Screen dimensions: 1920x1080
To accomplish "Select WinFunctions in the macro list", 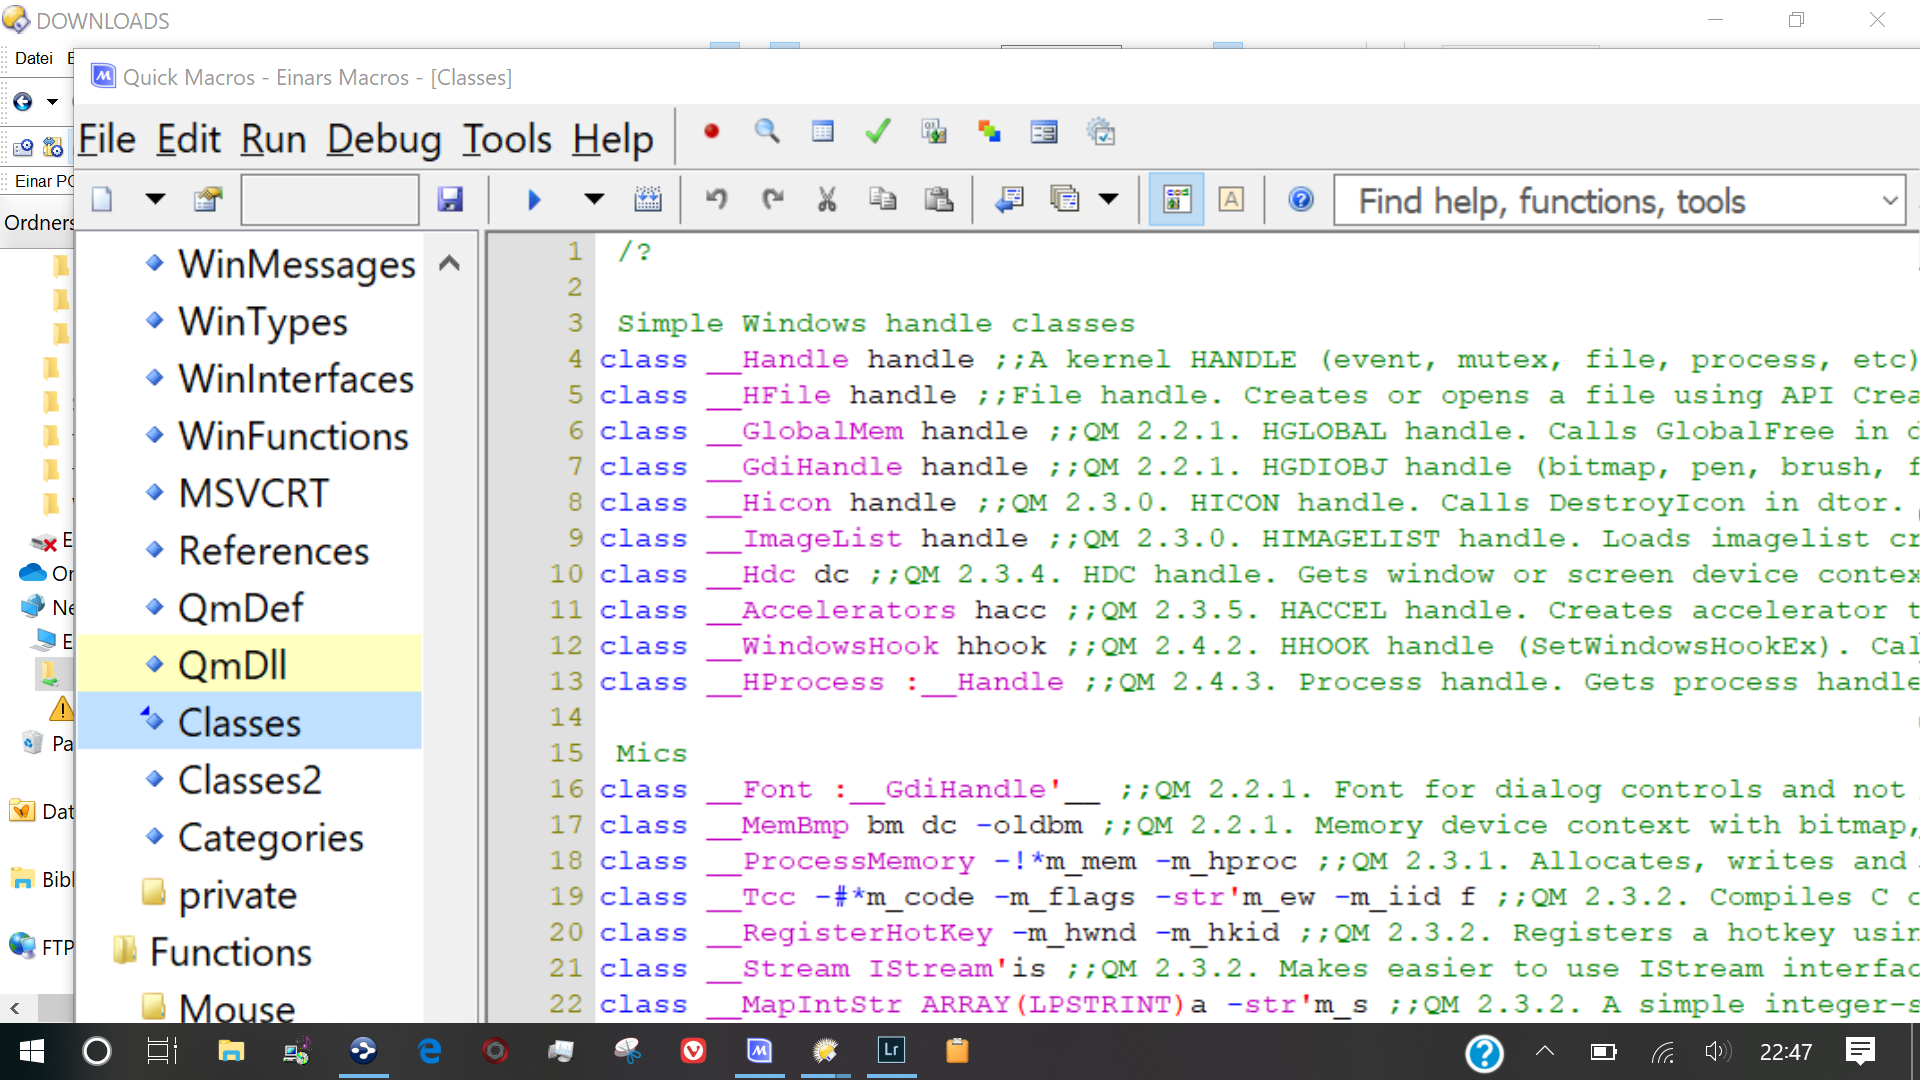I will coord(293,436).
